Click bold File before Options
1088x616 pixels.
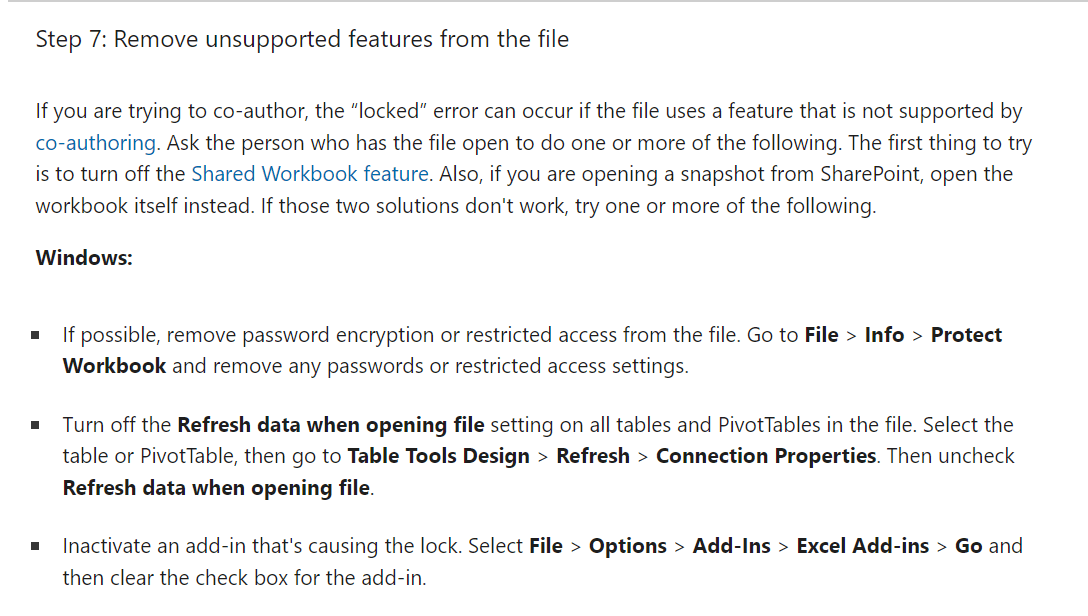coord(546,546)
